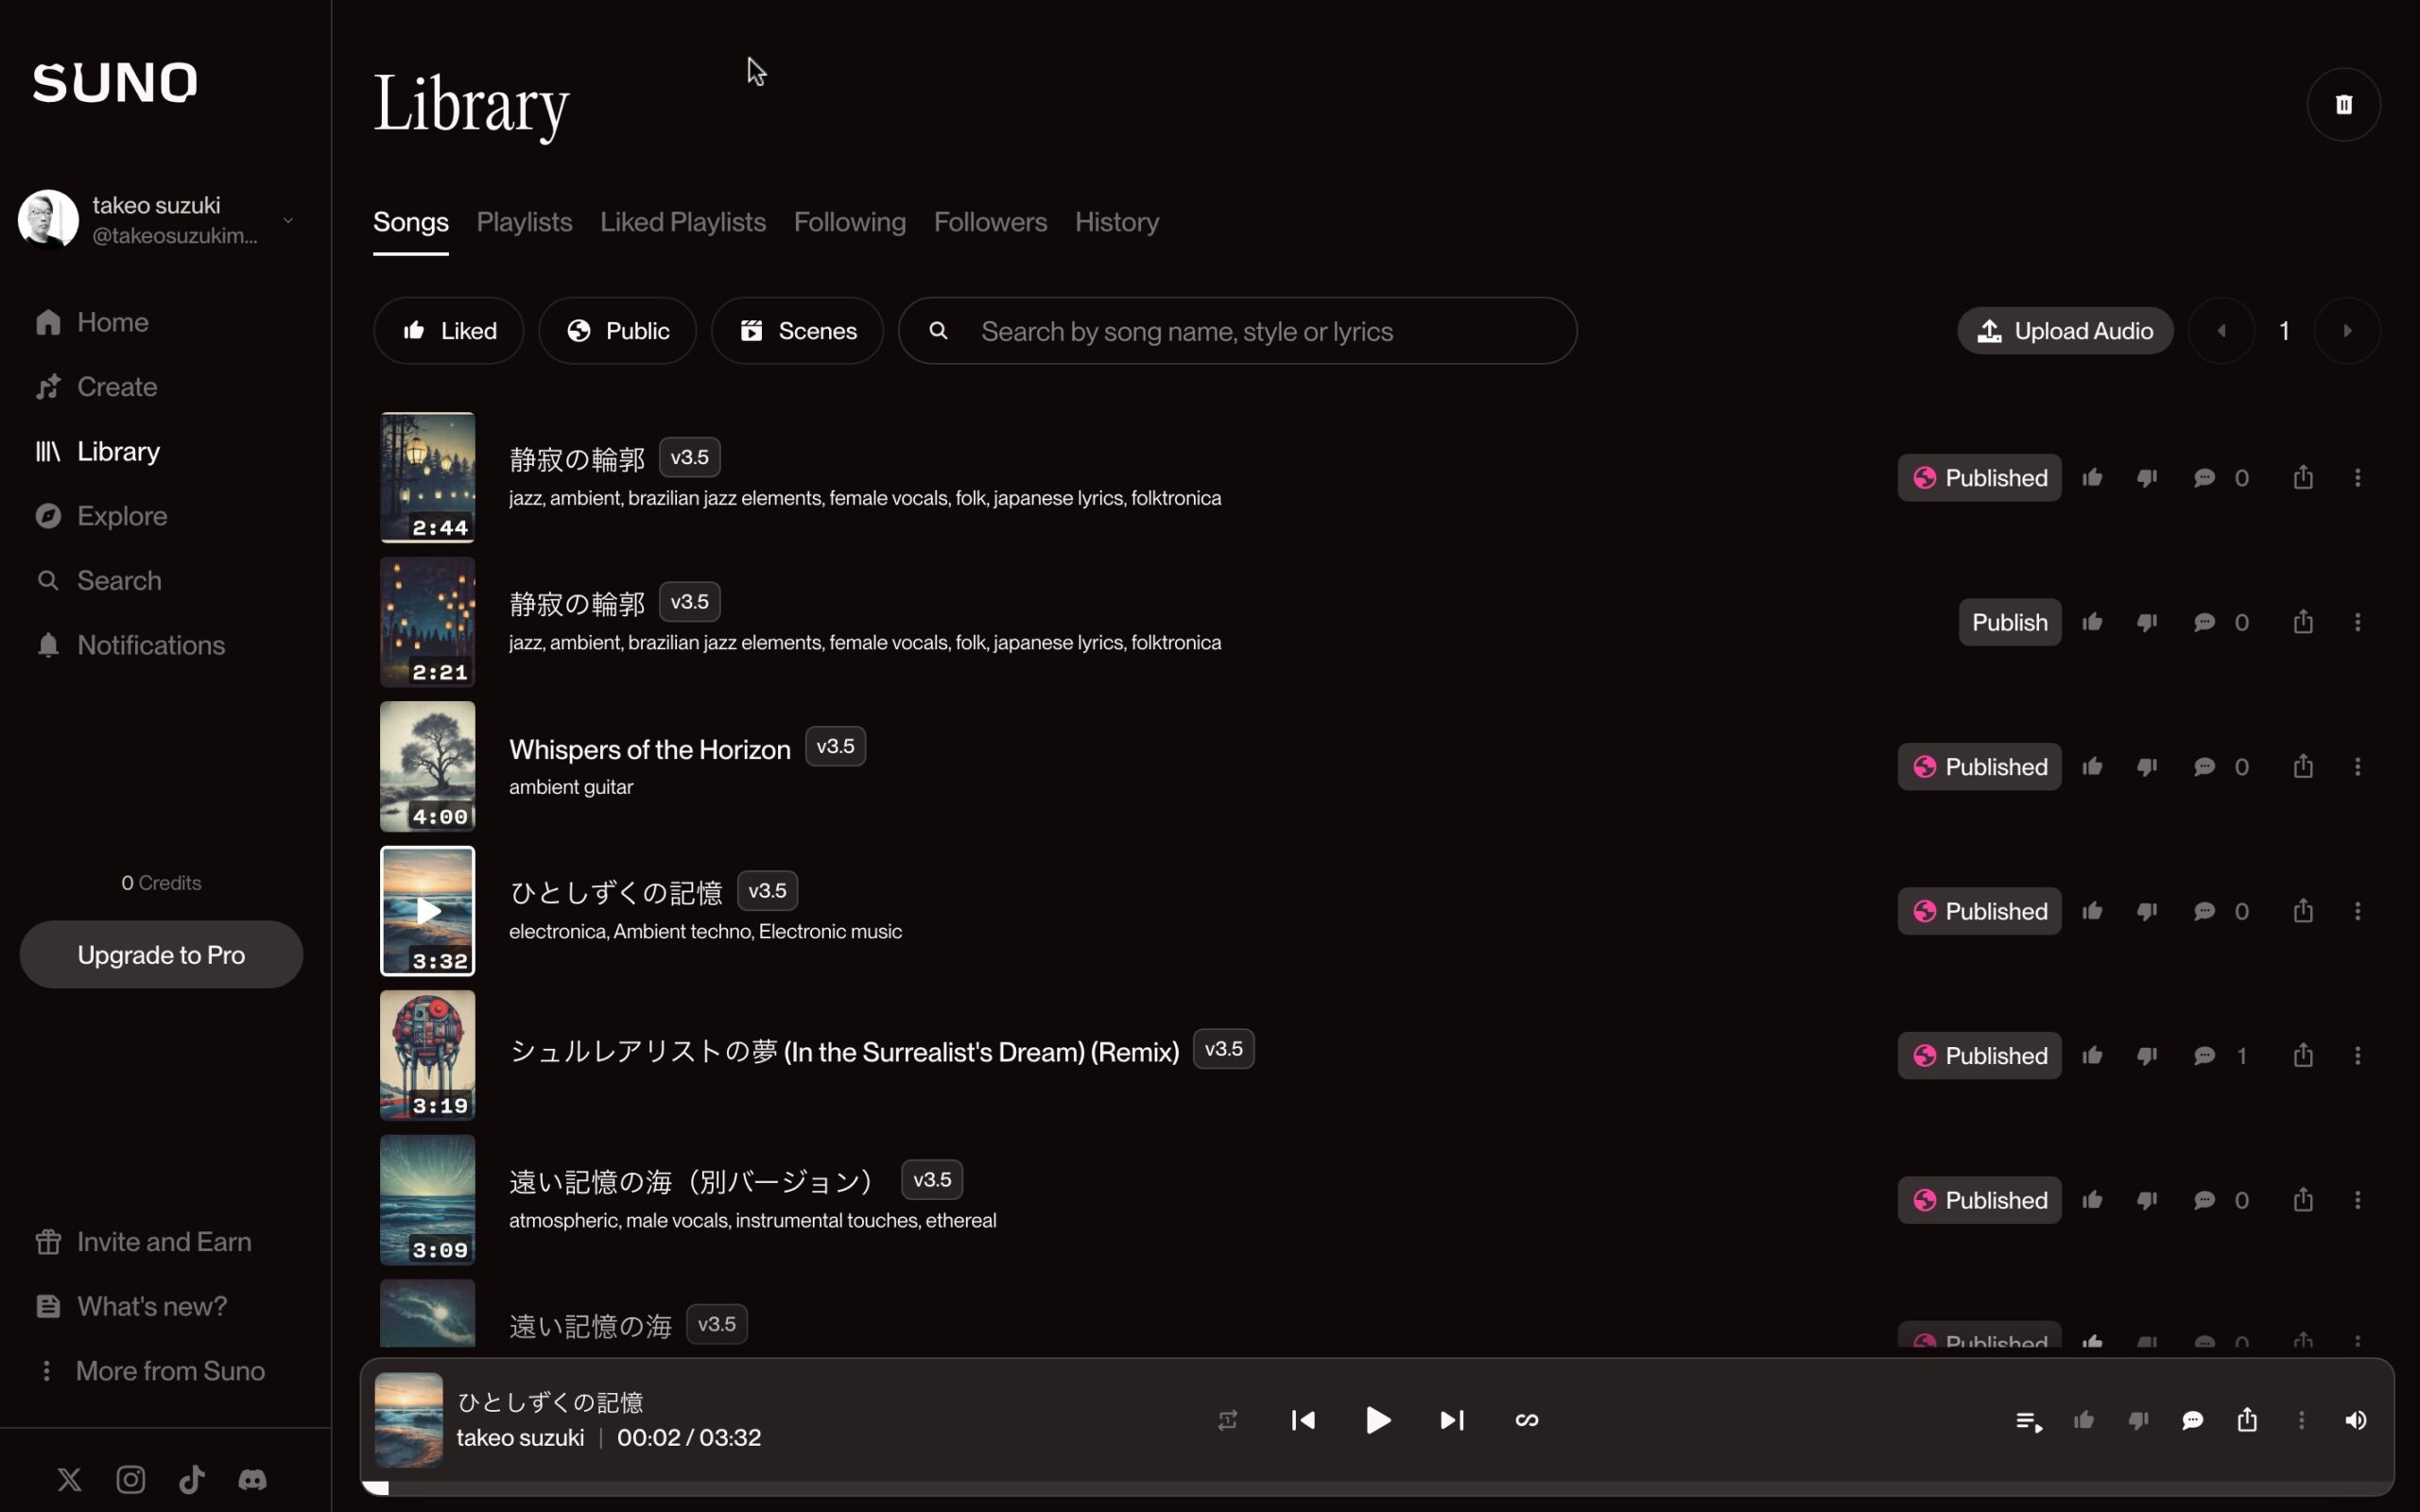This screenshot has width=2420, height=1512.
Task: Open the History tab
Action: [1117, 222]
